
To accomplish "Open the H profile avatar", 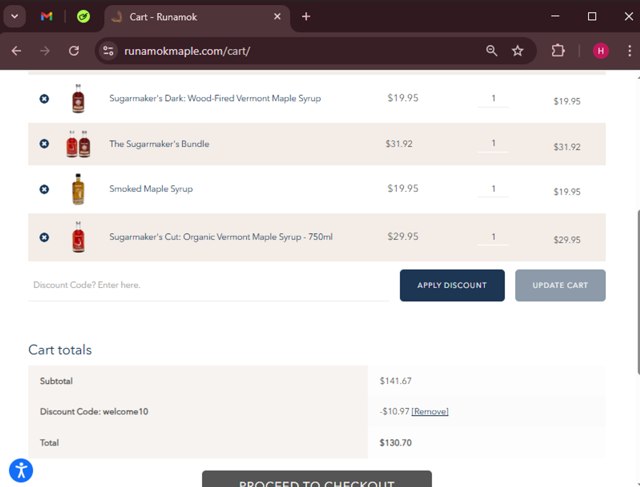I will (600, 51).
